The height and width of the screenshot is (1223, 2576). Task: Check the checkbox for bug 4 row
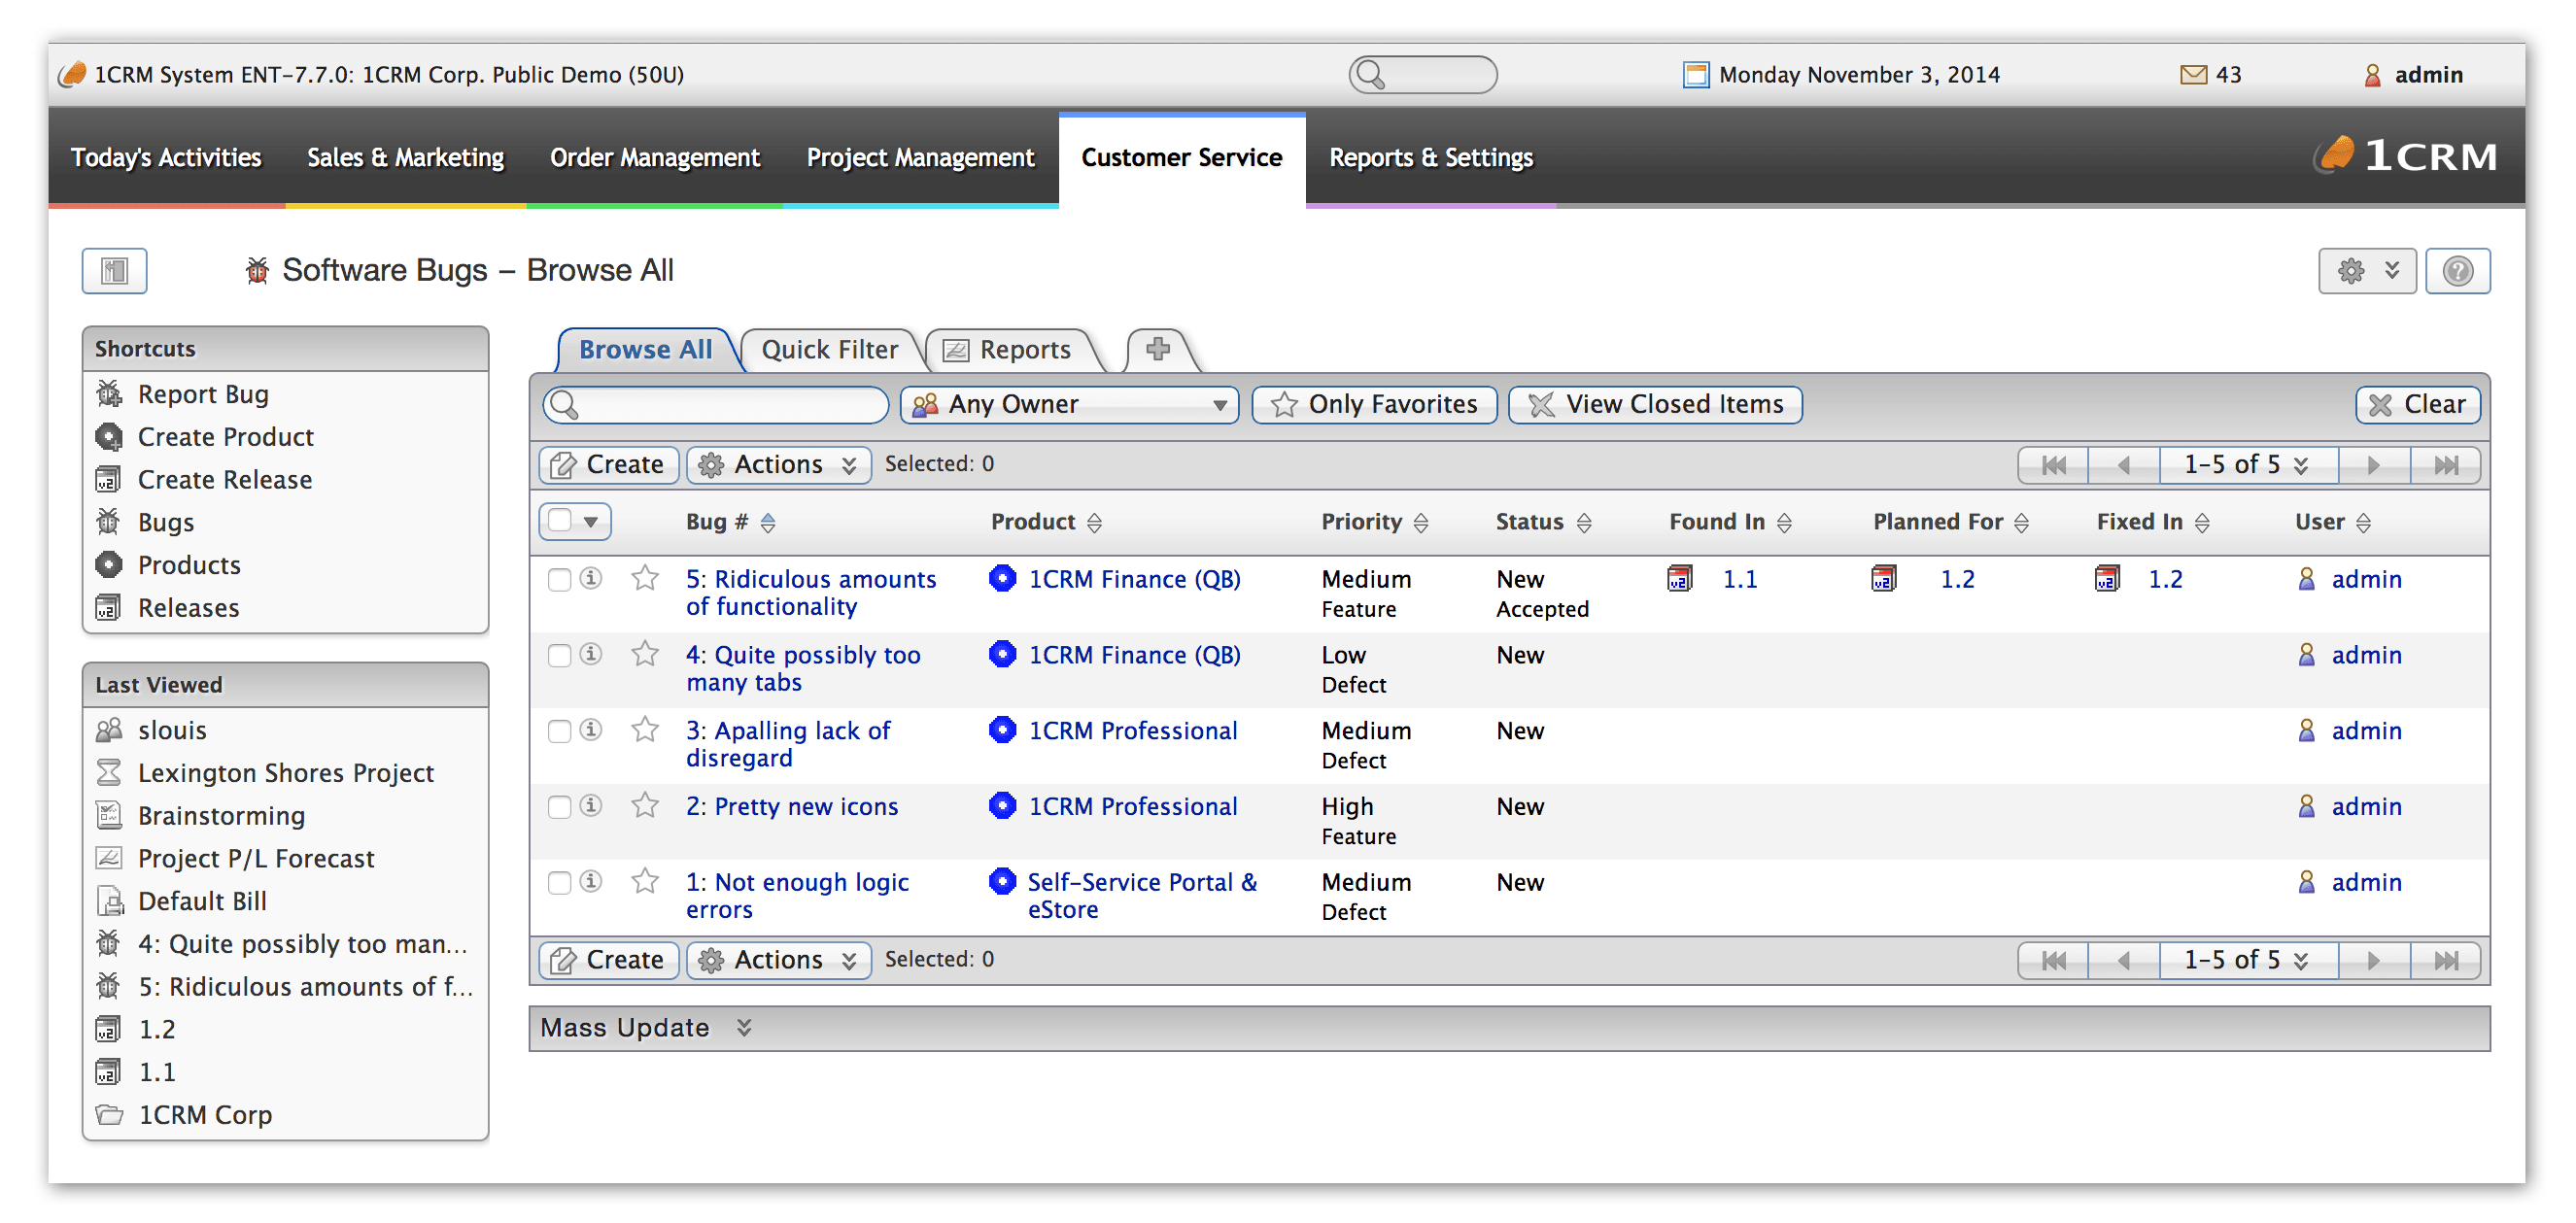point(559,656)
